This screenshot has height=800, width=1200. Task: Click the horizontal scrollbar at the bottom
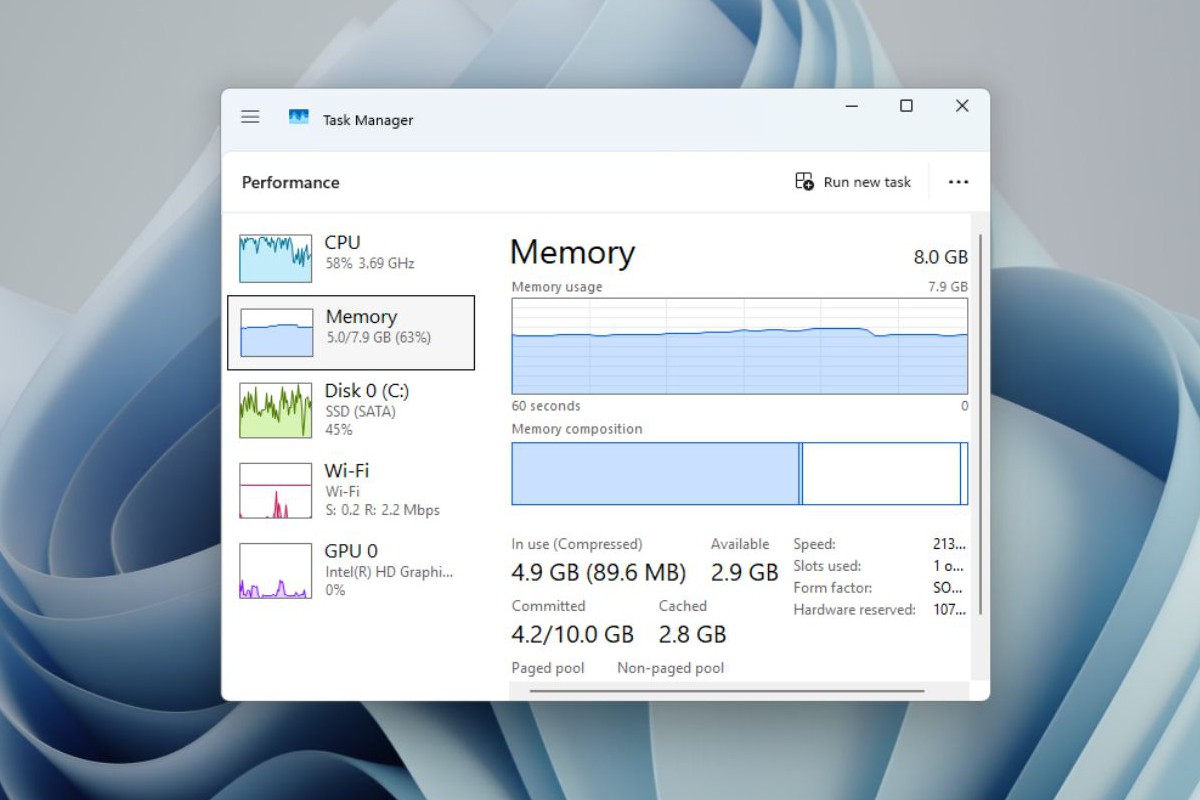click(727, 690)
